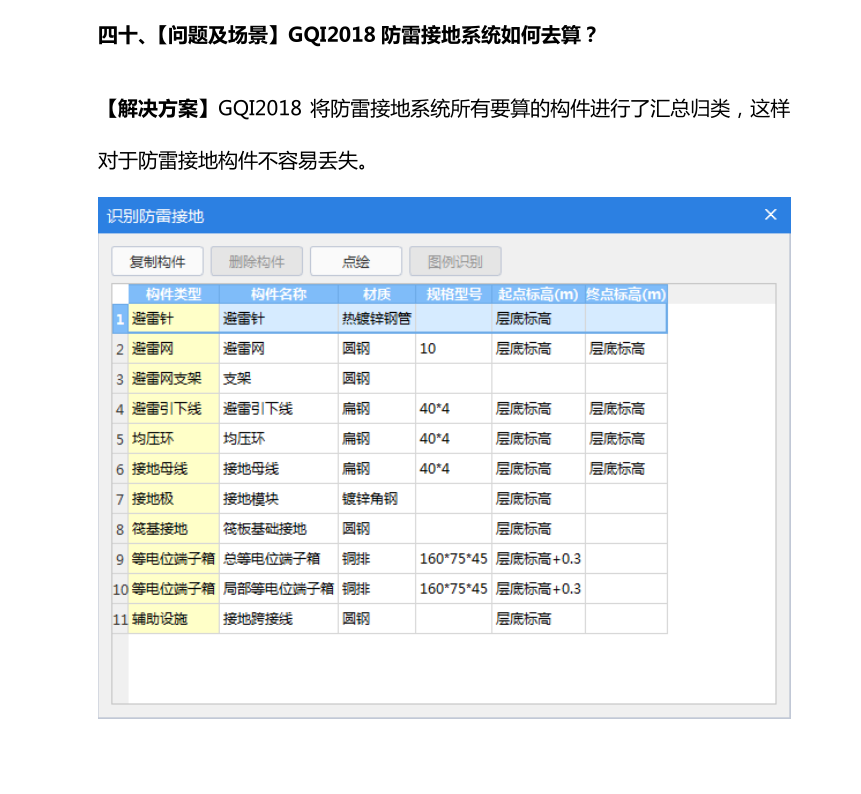Click 铜排 in the 总等电位端子箱 row
Viewport: 861px width, 794px height.
pyautogui.click(x=377, y=559)
